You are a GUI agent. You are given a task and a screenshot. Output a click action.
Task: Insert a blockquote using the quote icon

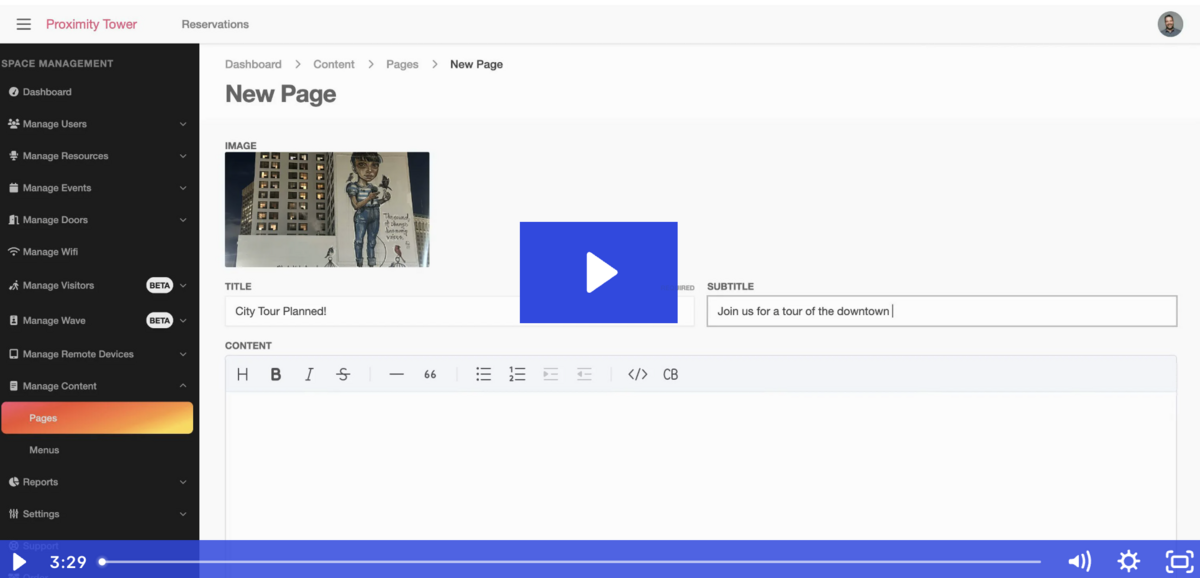[x=430, y=375]
